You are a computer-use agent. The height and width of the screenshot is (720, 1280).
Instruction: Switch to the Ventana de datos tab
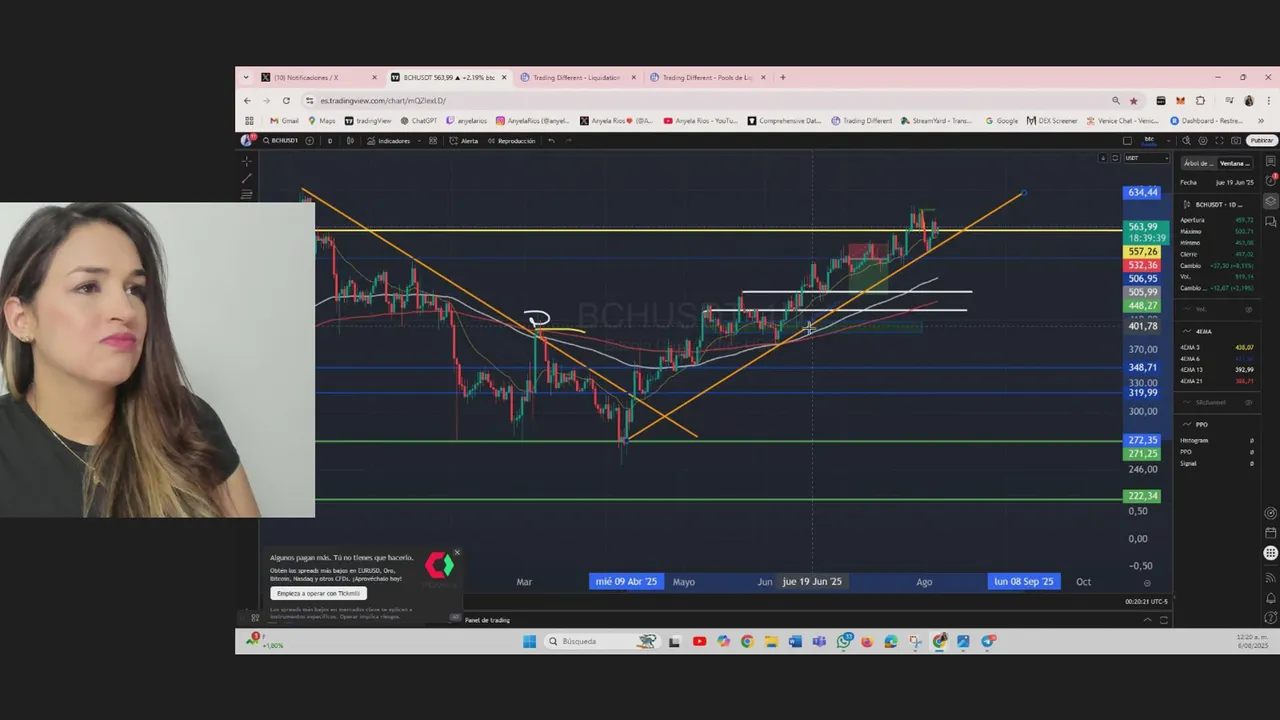coord(1235,163)
